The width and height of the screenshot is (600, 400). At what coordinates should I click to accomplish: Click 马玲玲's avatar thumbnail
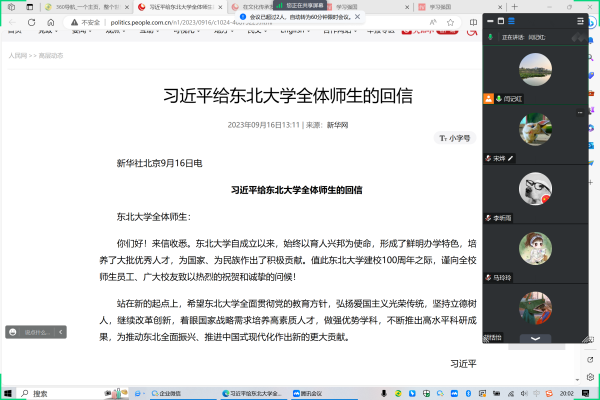pos(535,248)
